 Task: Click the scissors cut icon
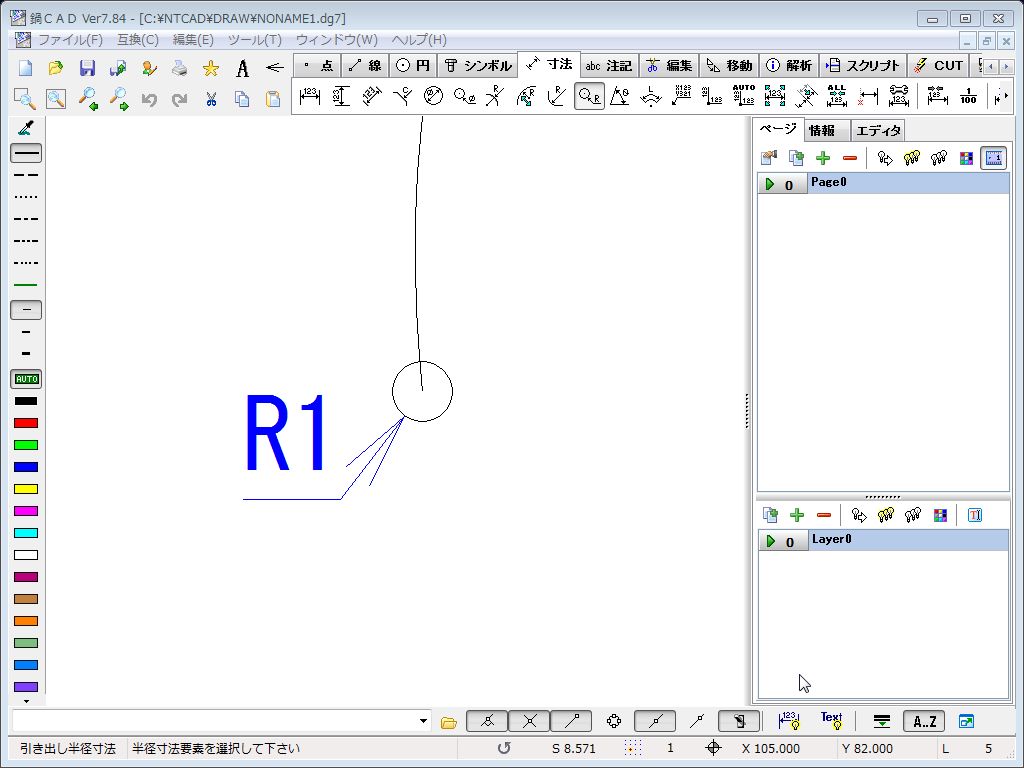click(x=210, y=99)
